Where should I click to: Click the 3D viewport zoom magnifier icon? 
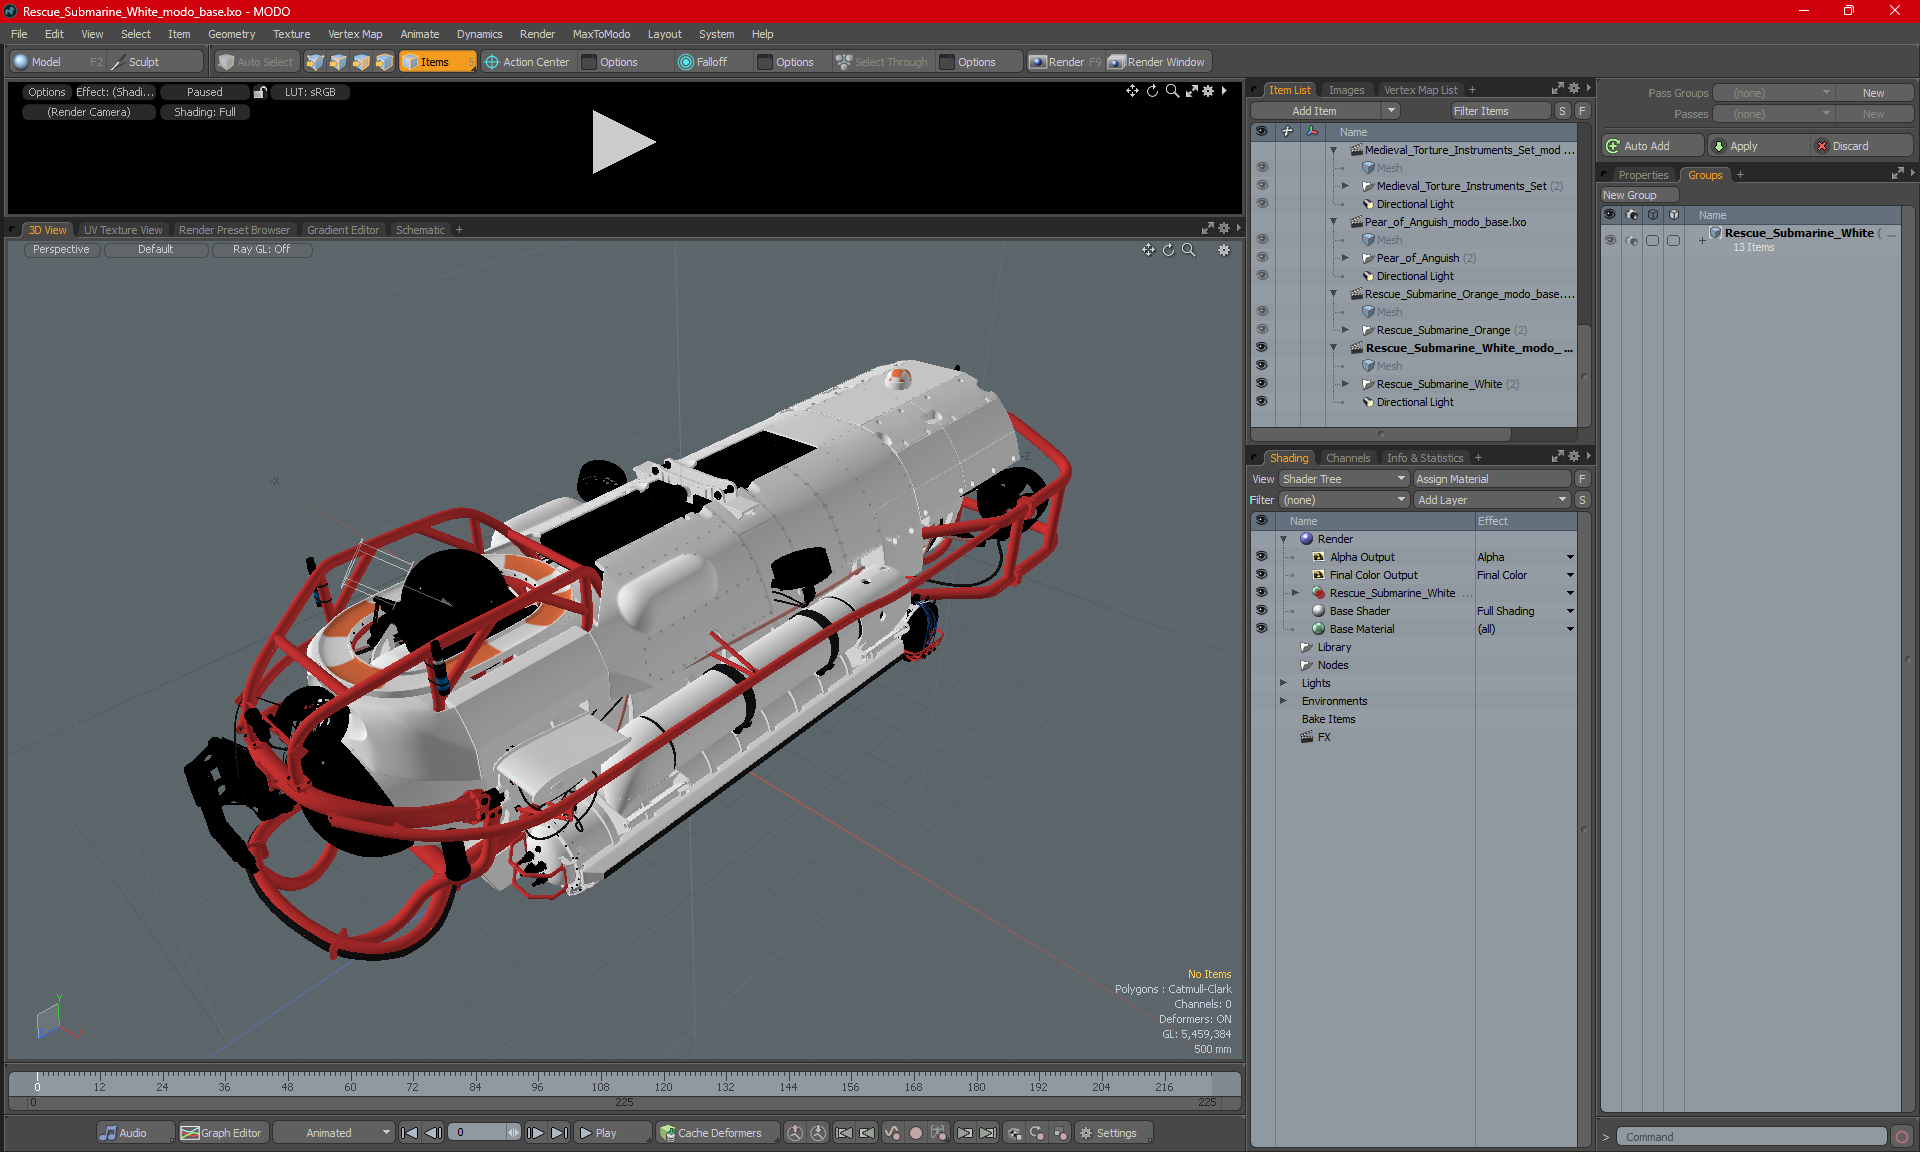pyautogui.click(x=1188, y=250)
